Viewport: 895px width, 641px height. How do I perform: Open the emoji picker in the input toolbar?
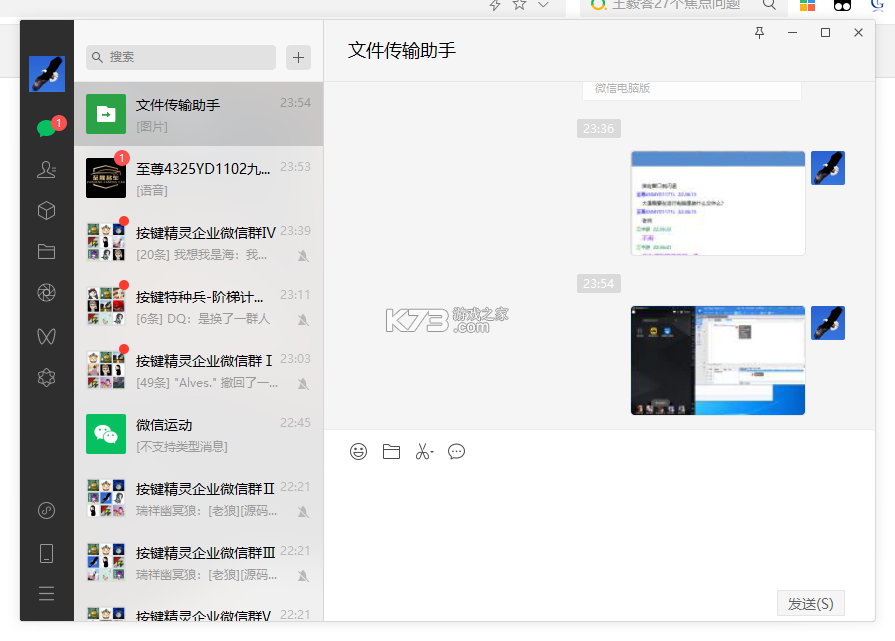click(x=358, y=451)
